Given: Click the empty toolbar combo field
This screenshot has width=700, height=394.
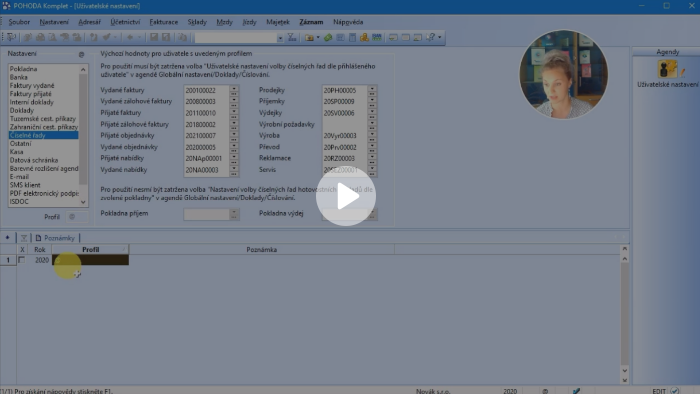Looking at the screenshot, I should tap(236, 38).
